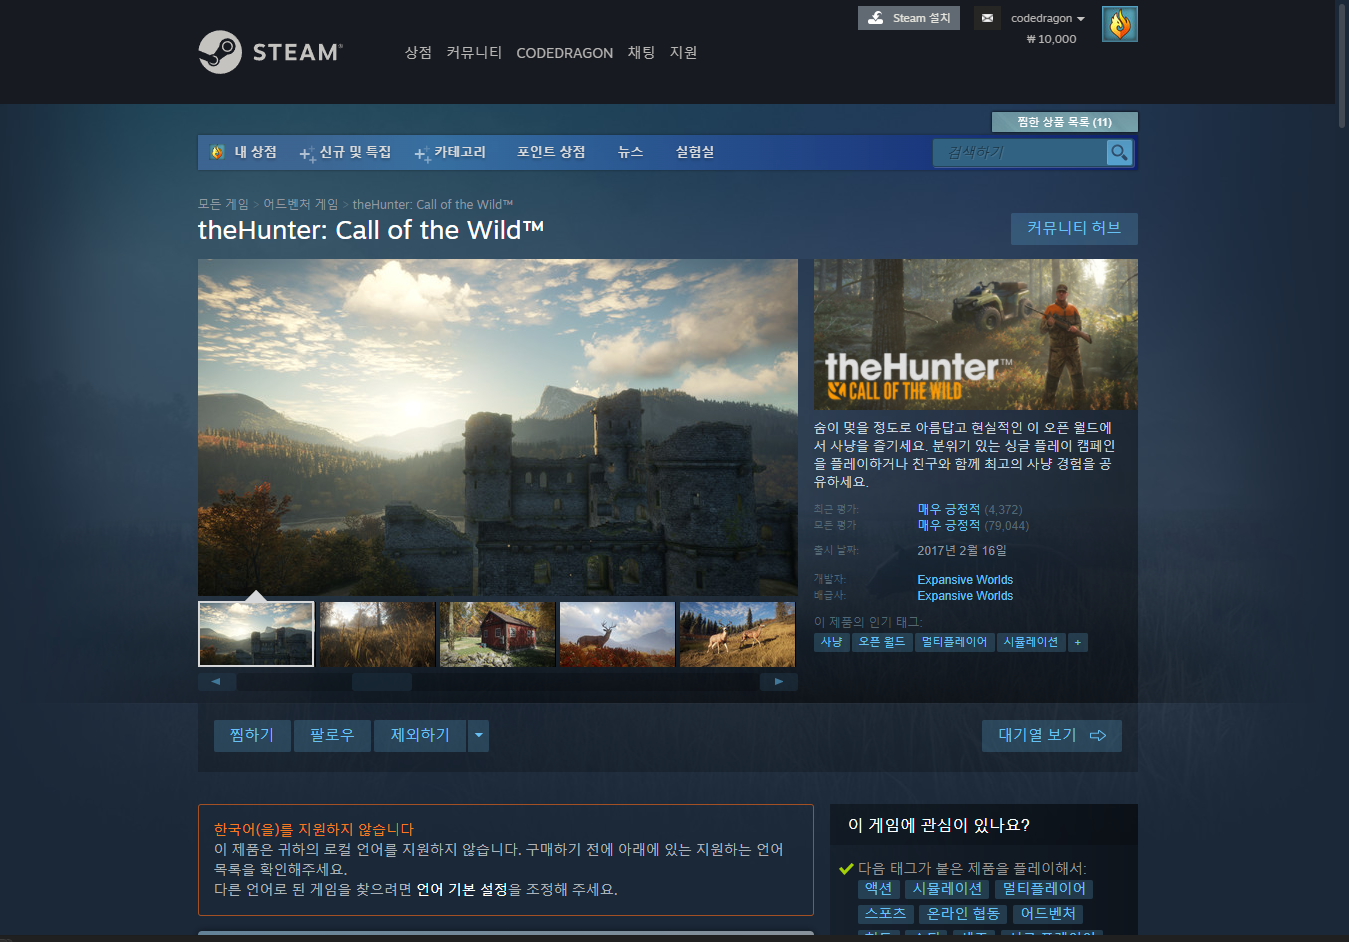The image size is (1349, 942).
Task: Click the 대기열 보기 button
Action: coord(1051,736)
